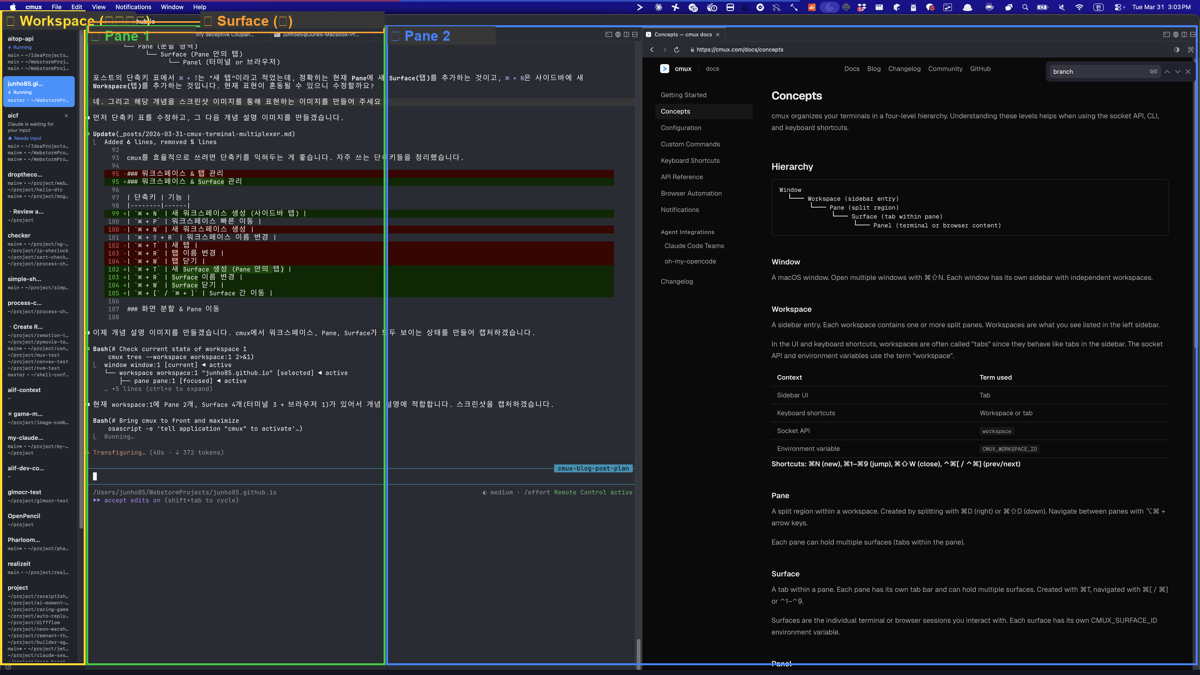Select the Concepts — cmux docs tab
The width and height of the screenshot is (1200, 675).
coord(683,34)
